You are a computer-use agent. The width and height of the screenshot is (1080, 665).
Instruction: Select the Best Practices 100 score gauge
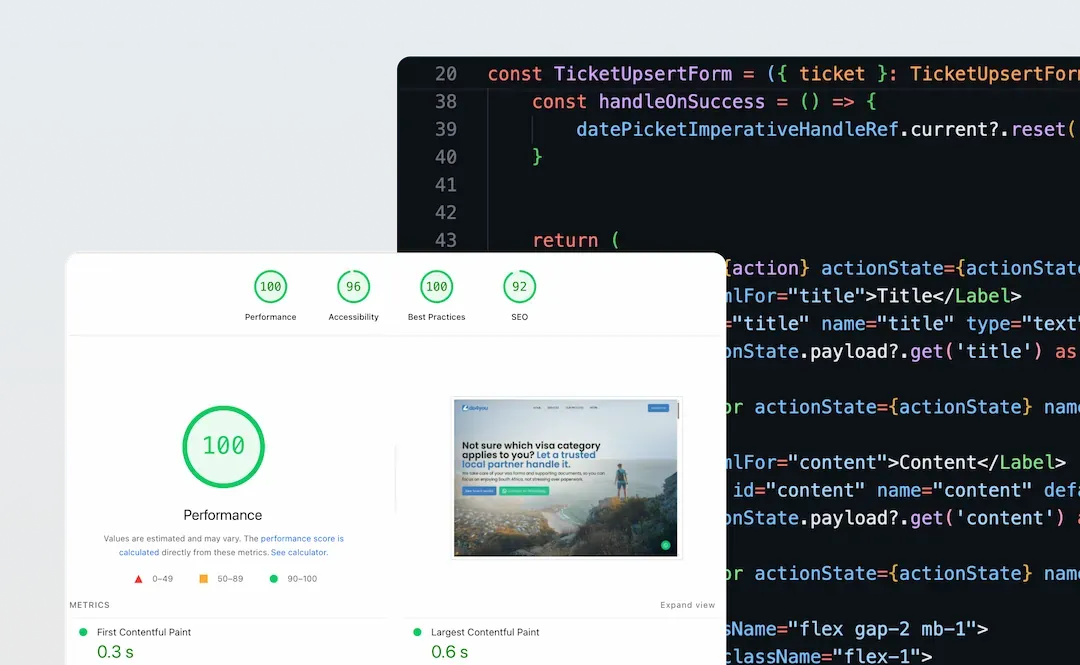point(437,287)
